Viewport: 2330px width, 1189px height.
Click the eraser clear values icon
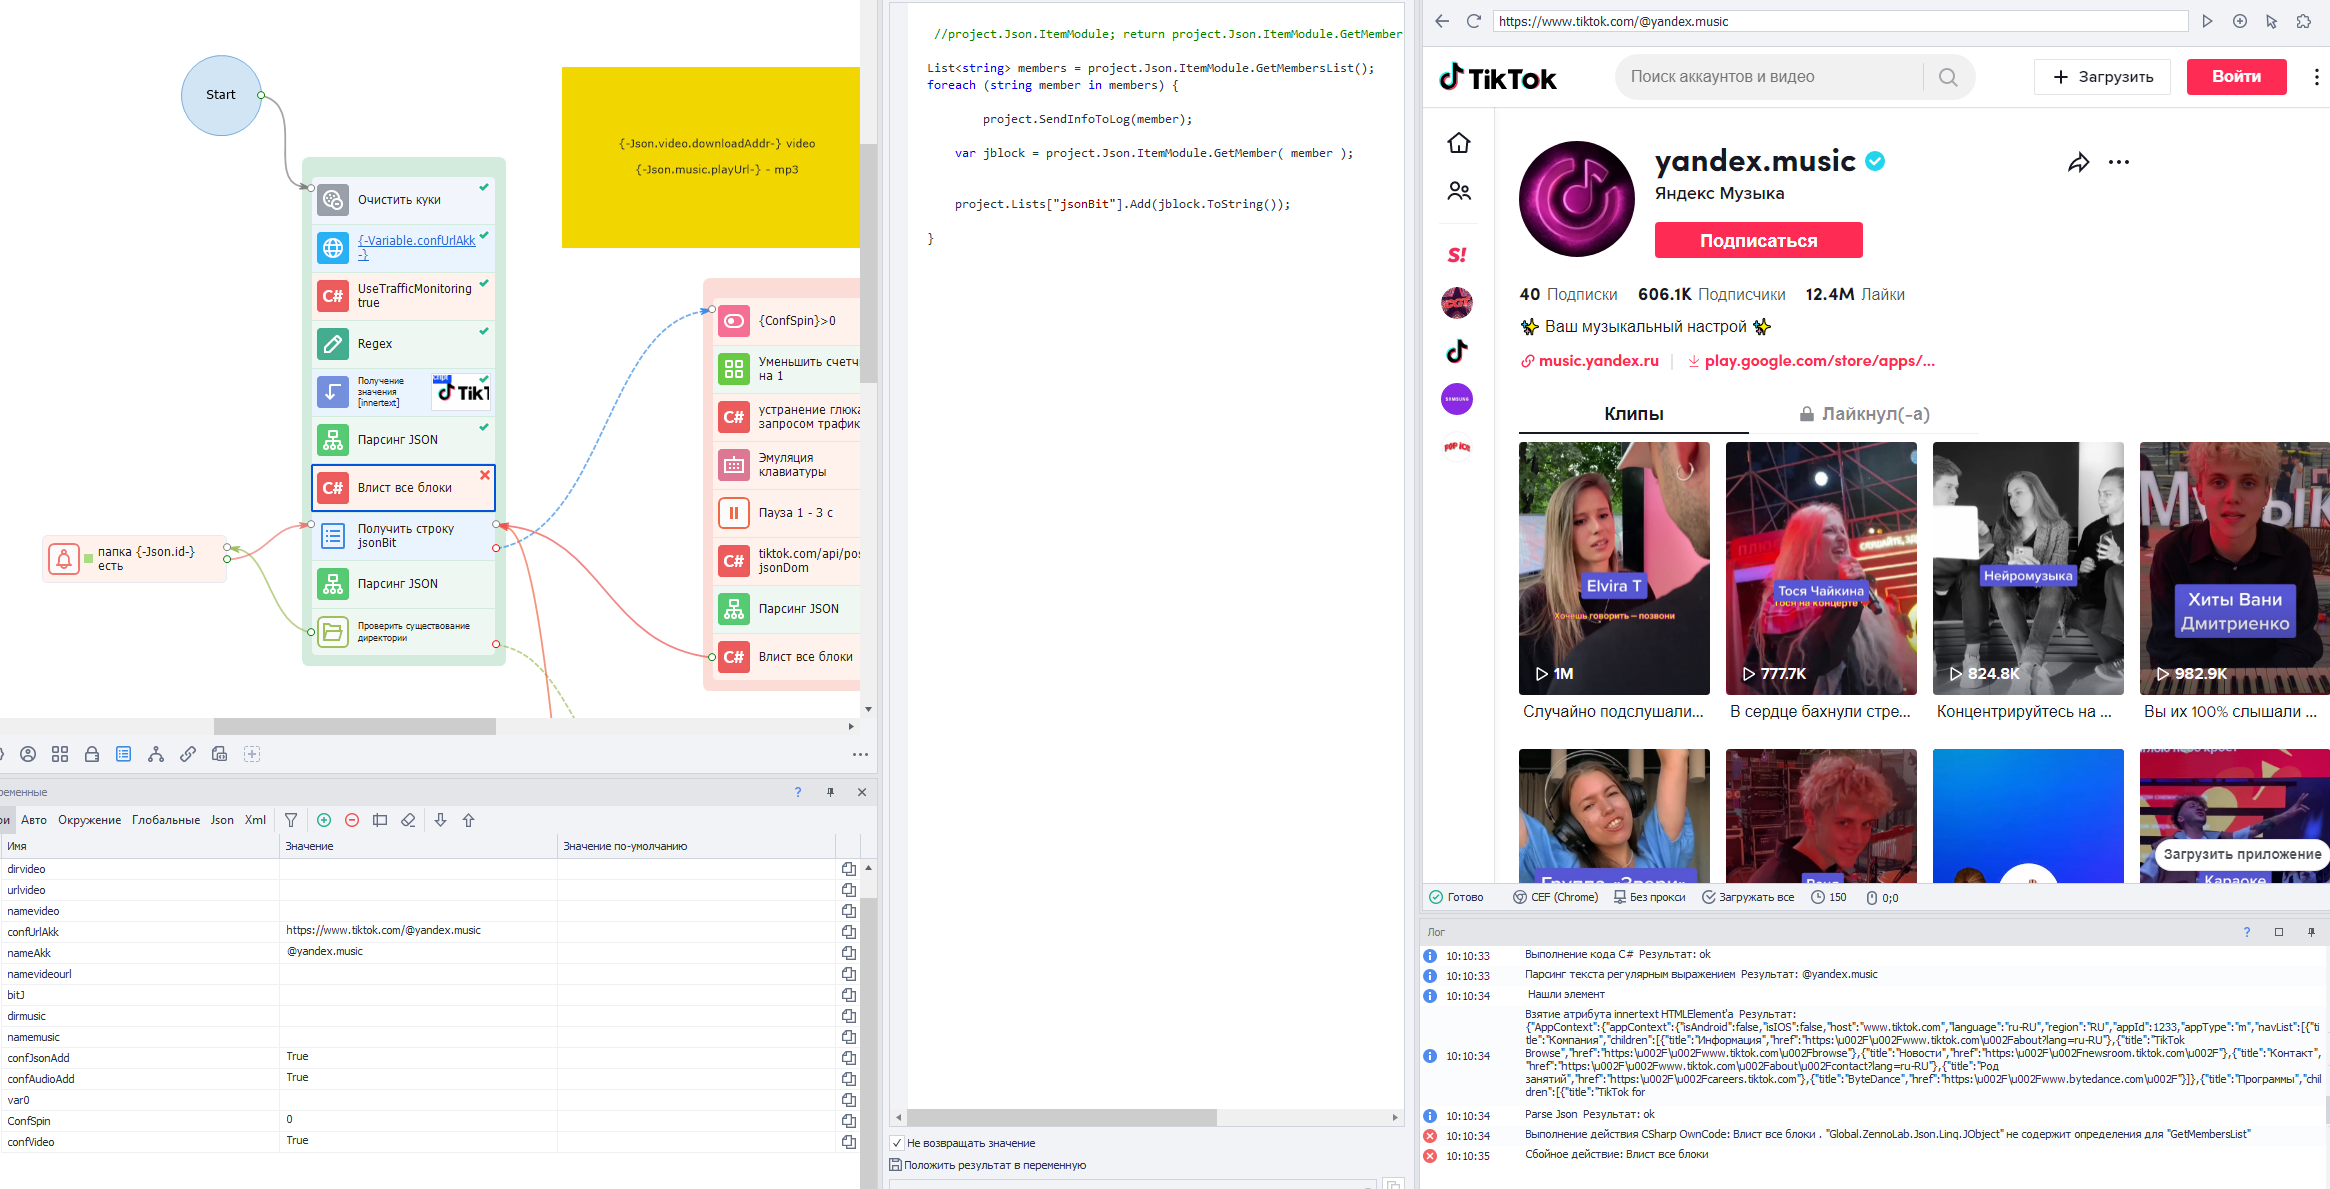(408, 820)
